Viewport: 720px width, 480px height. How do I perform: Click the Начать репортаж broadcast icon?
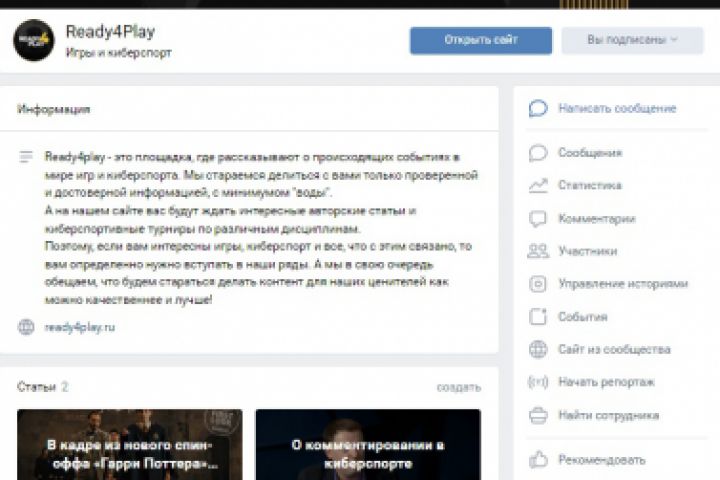point(538,382)
